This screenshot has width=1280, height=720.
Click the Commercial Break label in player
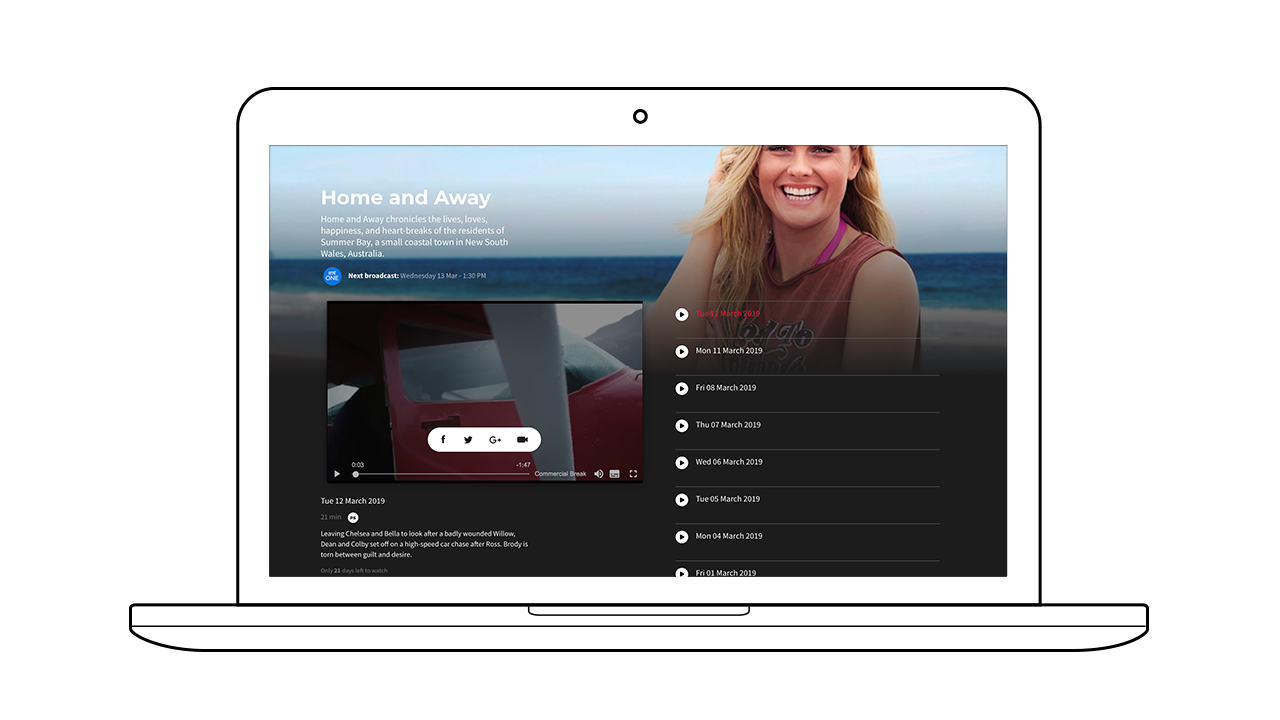pos(560,474)
